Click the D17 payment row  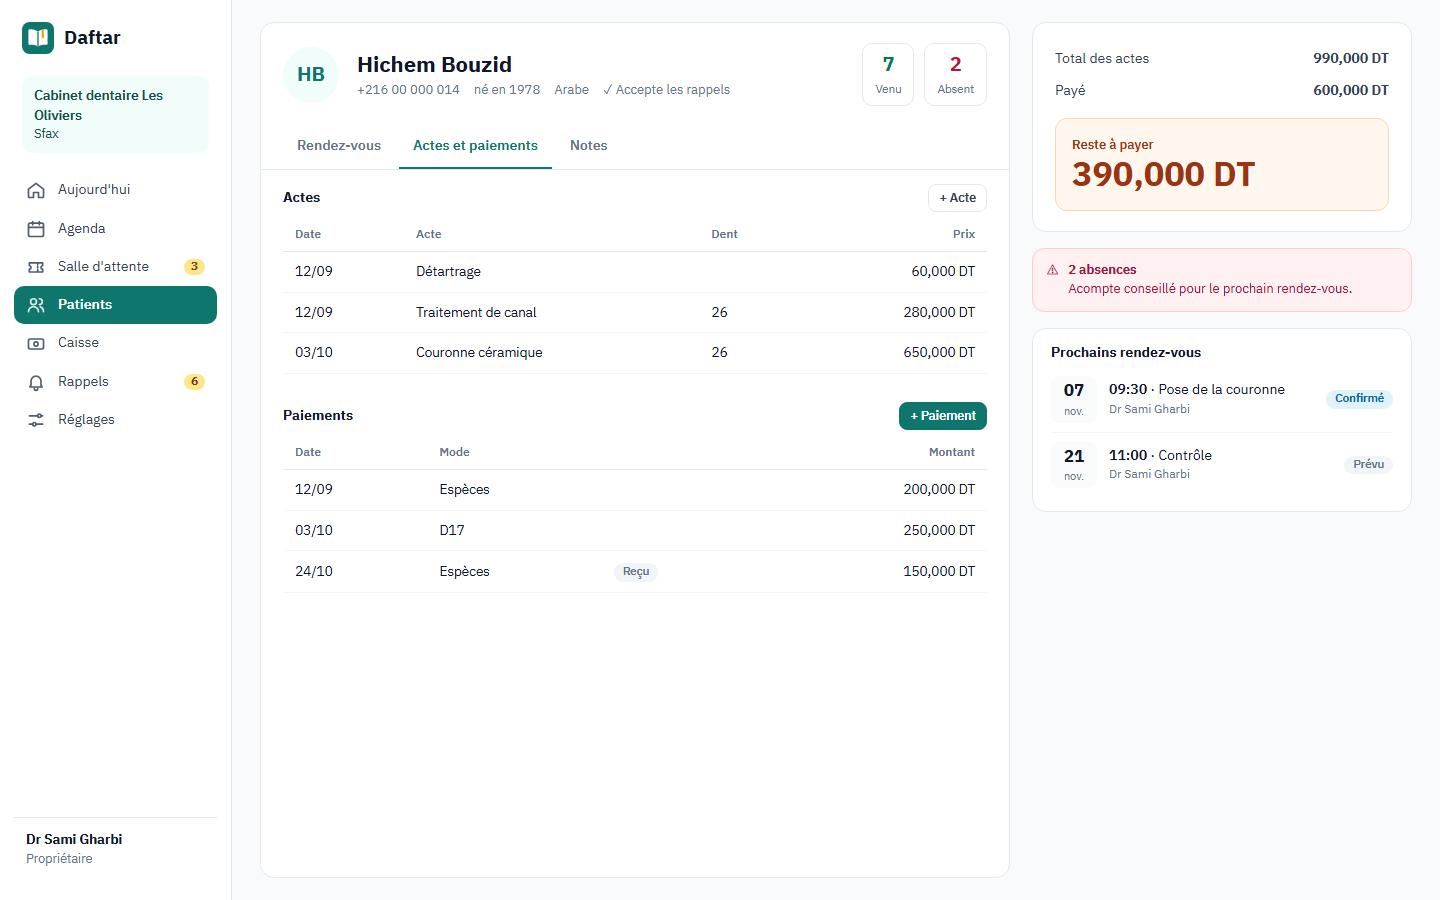point(635,531)
